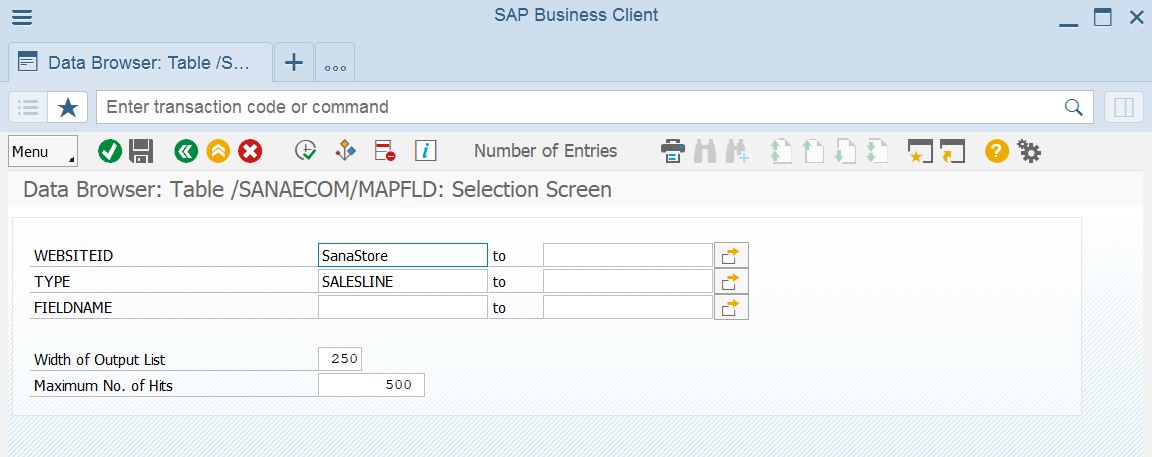This screenshot has height=457, width=1152.
Task: Toggle the side panel icon
Action: [1124, 107]
